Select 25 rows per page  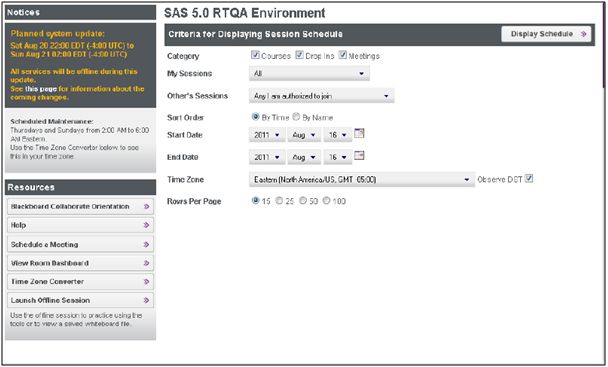coord(279,201)
